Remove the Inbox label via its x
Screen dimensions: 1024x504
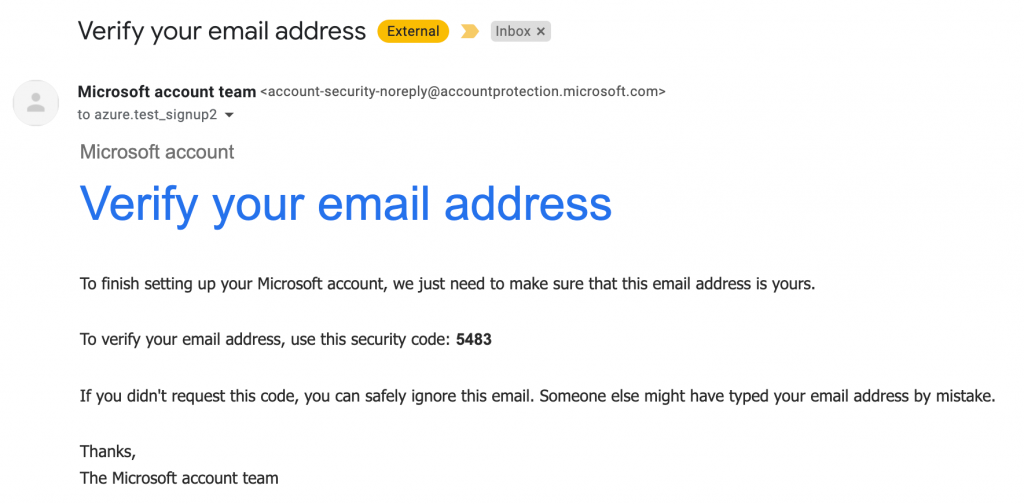[x=540, y=31]
